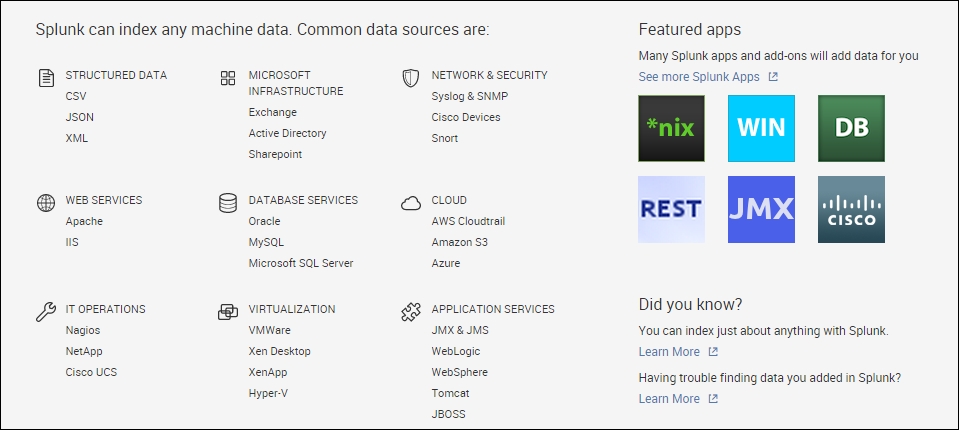Choose Tomcat data source
959x430 pixels.
point(450,393)
